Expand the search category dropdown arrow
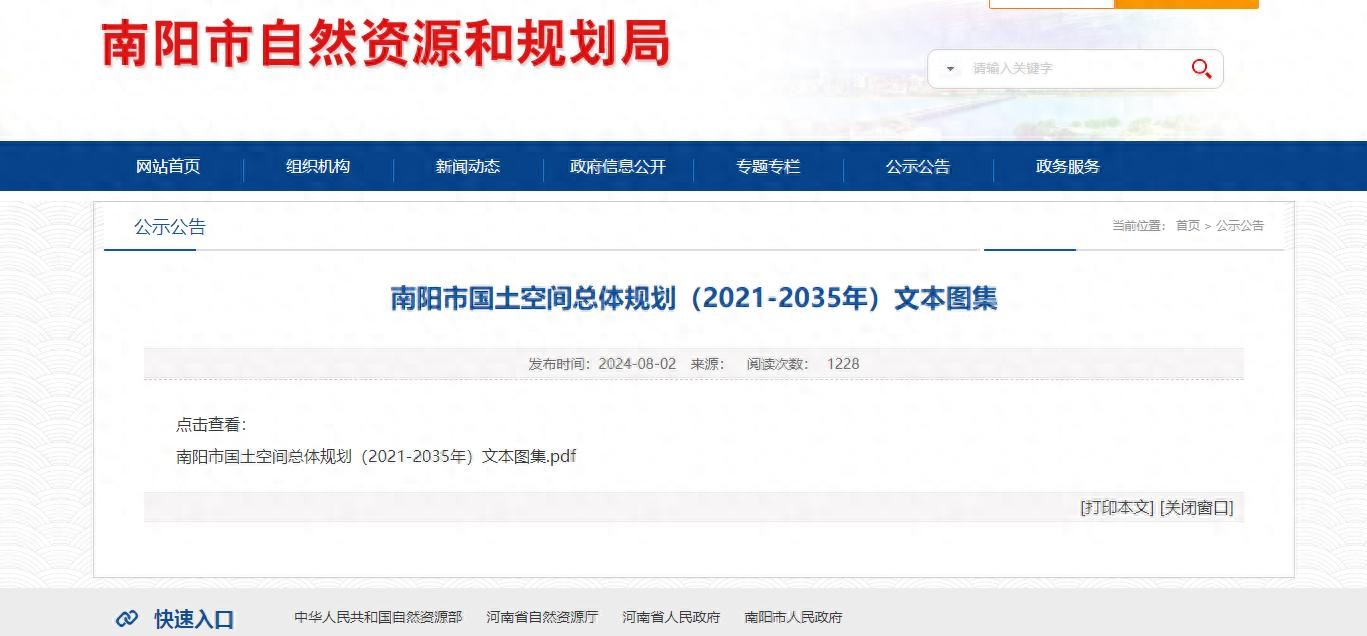The height and width of the screenshot is (636, 1367). coord(950,69)
